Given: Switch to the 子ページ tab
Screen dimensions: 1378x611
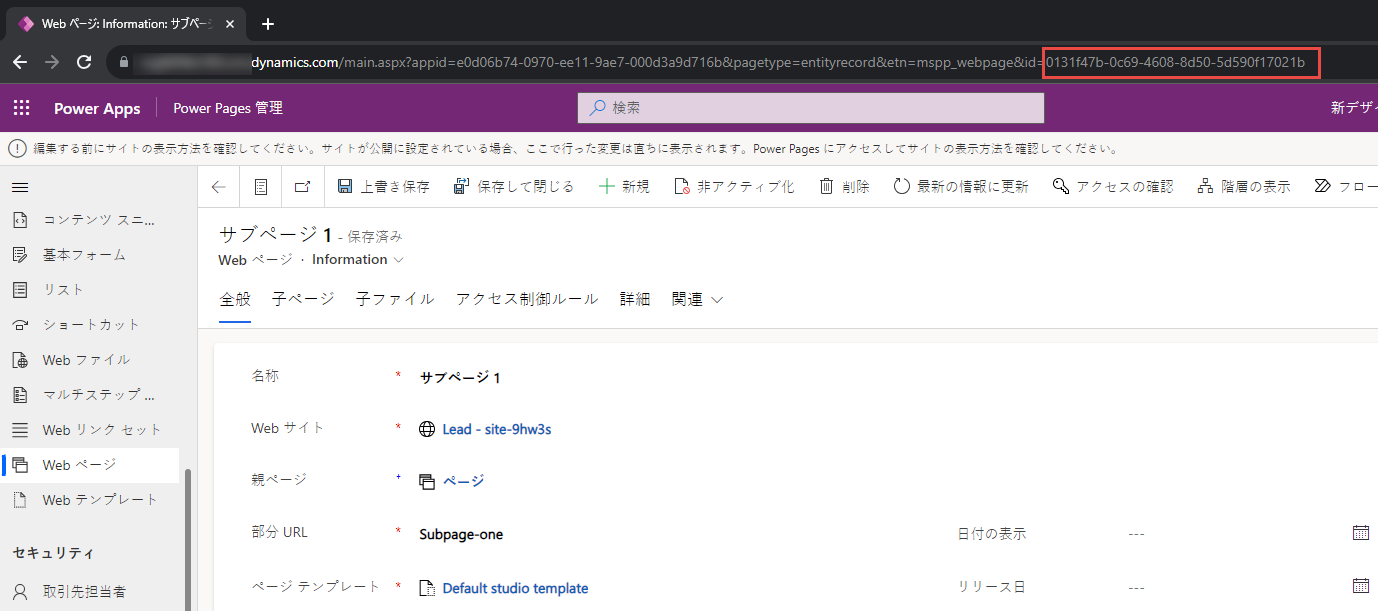Looking at the screenshot, I should tap(303, 299).
